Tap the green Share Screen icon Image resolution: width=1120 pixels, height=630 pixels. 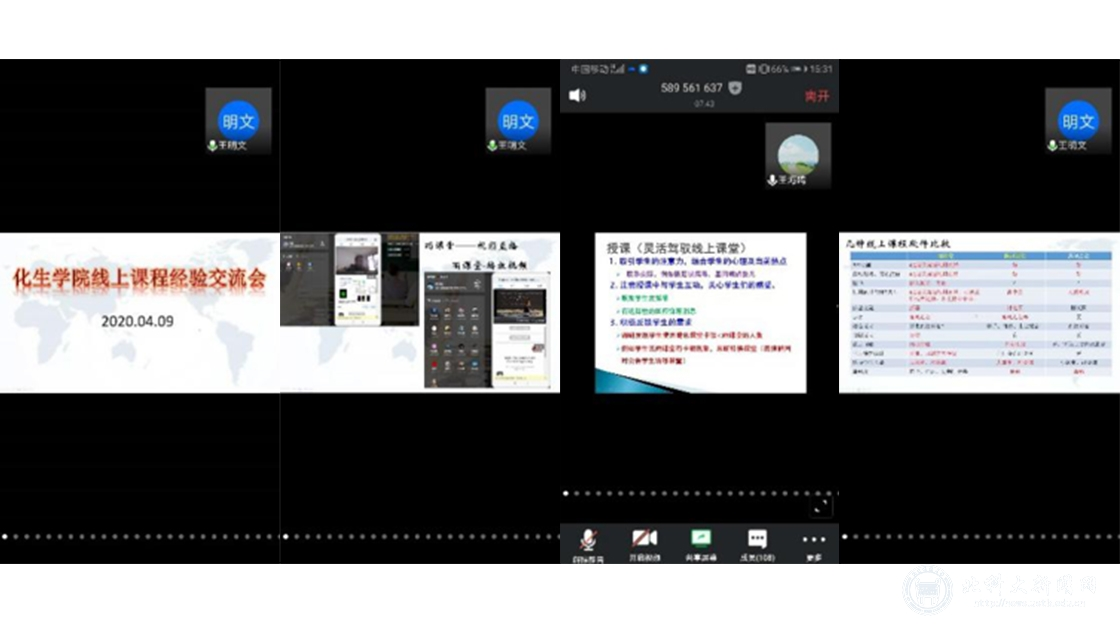point(701,541)
